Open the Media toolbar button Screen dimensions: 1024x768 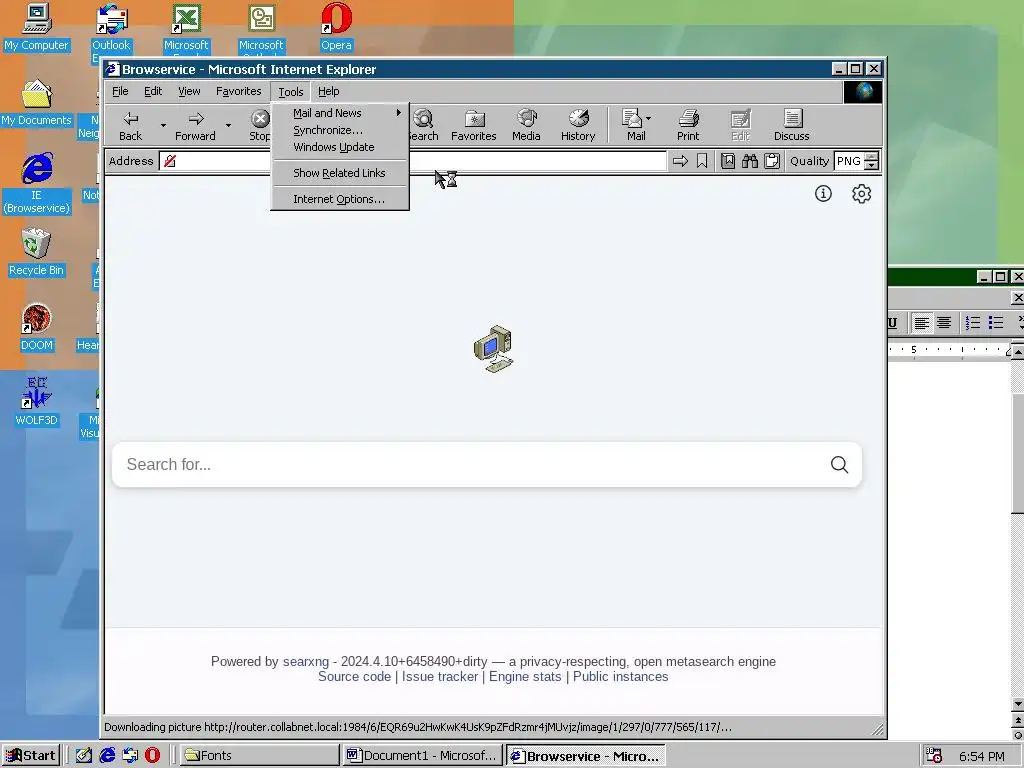tap(526, 125)
